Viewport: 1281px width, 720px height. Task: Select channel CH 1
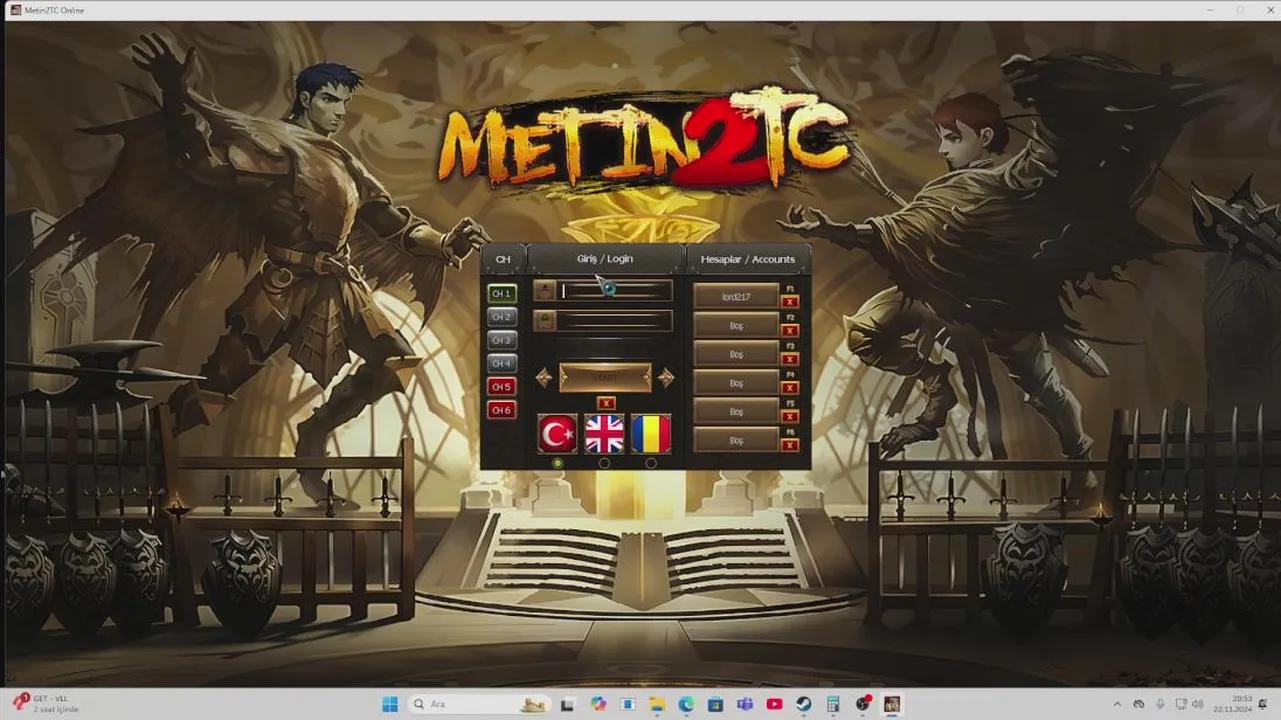pyautogui.click(x=502, y=294)
